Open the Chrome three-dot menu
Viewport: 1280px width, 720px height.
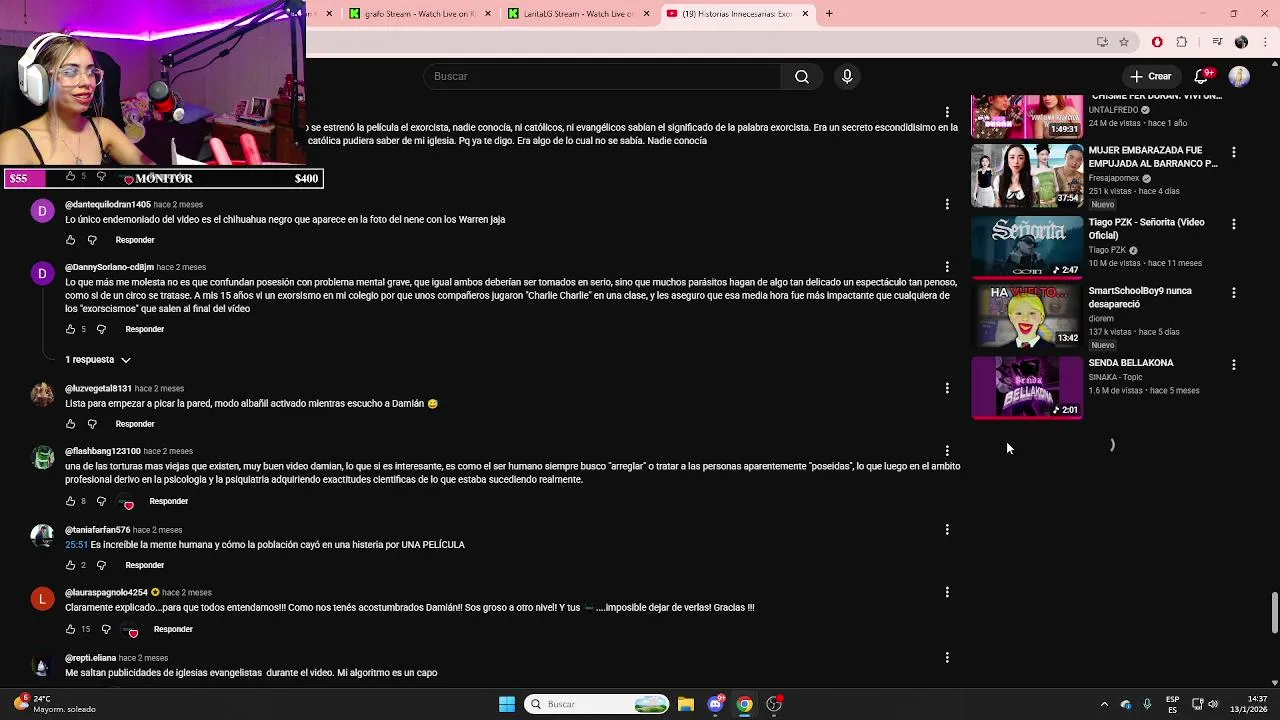coord(1265,42)
